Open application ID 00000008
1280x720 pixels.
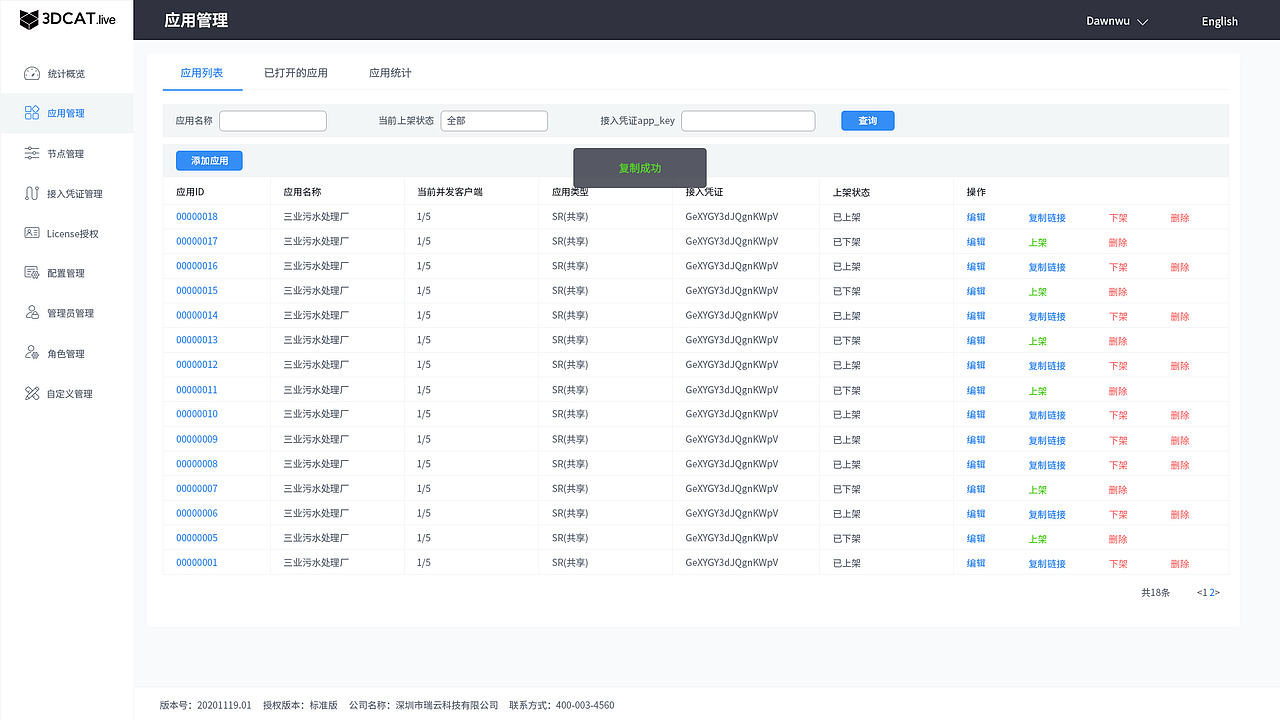[197, 464]
